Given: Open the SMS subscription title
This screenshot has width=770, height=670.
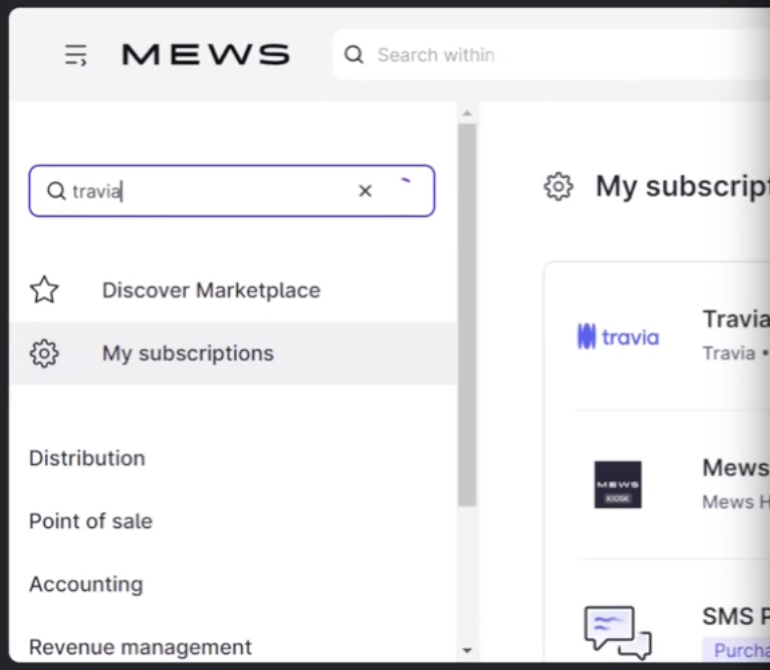Looking at the screenshot, I should [x=736, y=616].
